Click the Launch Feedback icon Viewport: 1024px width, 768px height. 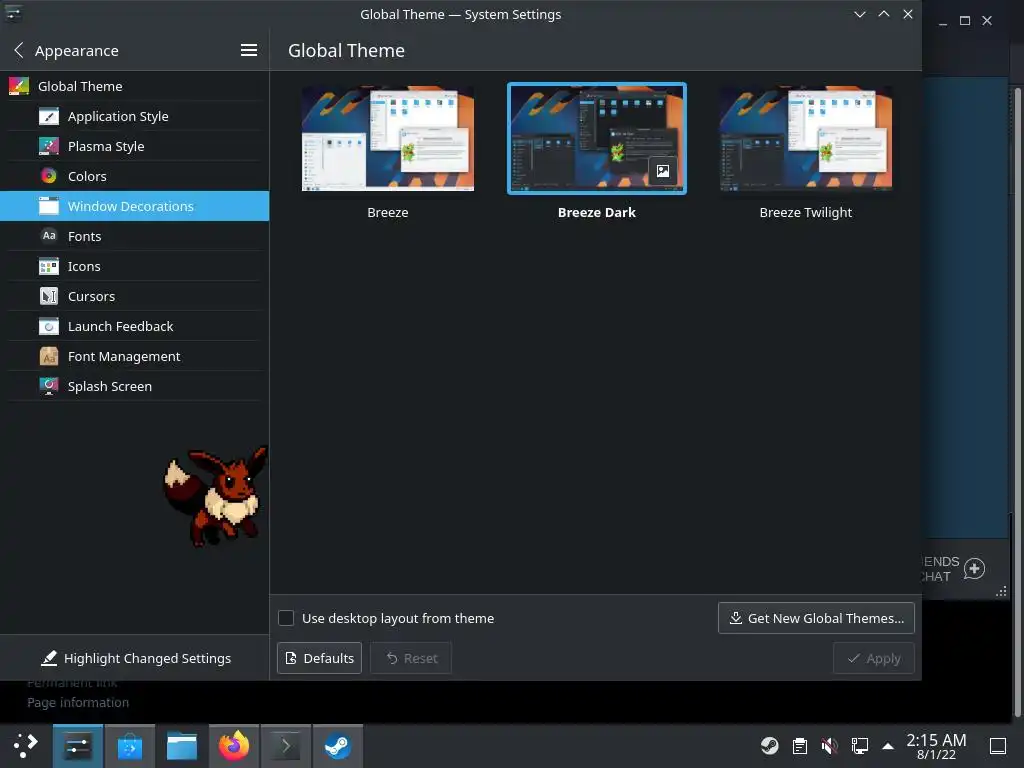pos(49,326)
